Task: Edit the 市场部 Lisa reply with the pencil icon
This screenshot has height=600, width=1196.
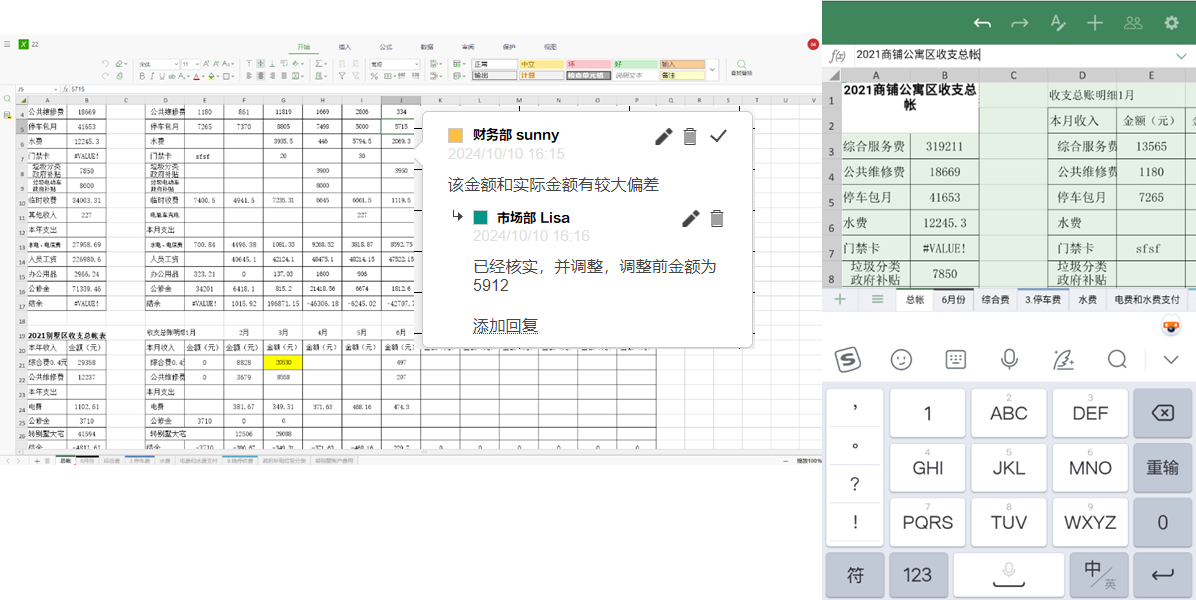Action: pos(690,219)
